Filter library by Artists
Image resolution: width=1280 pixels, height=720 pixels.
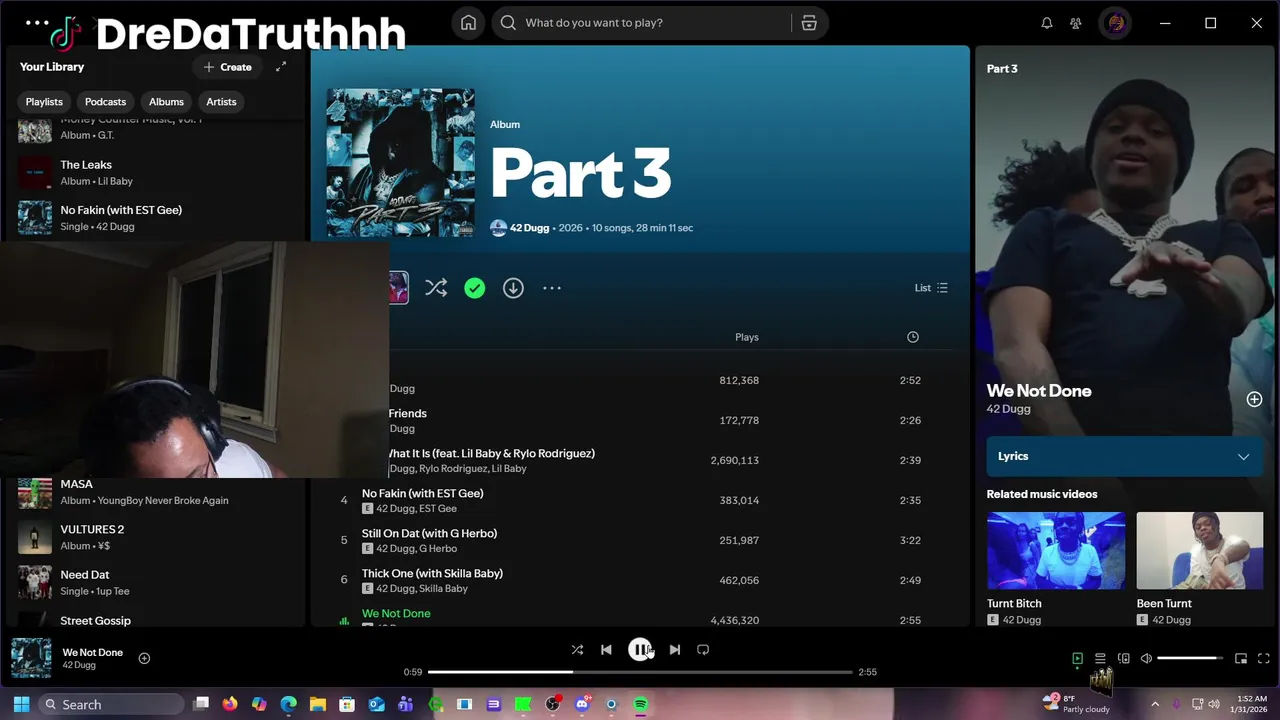[221, 102]
